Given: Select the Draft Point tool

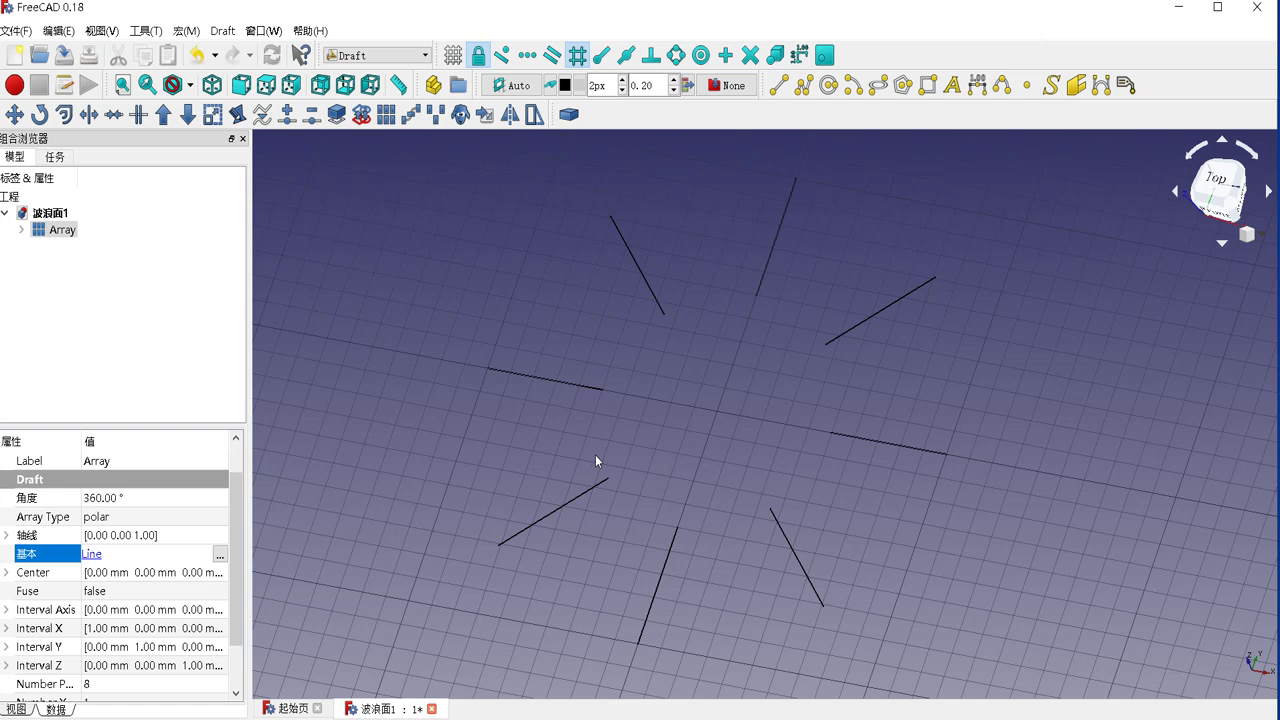Looking at the screenshot, I should [1026, 85].
